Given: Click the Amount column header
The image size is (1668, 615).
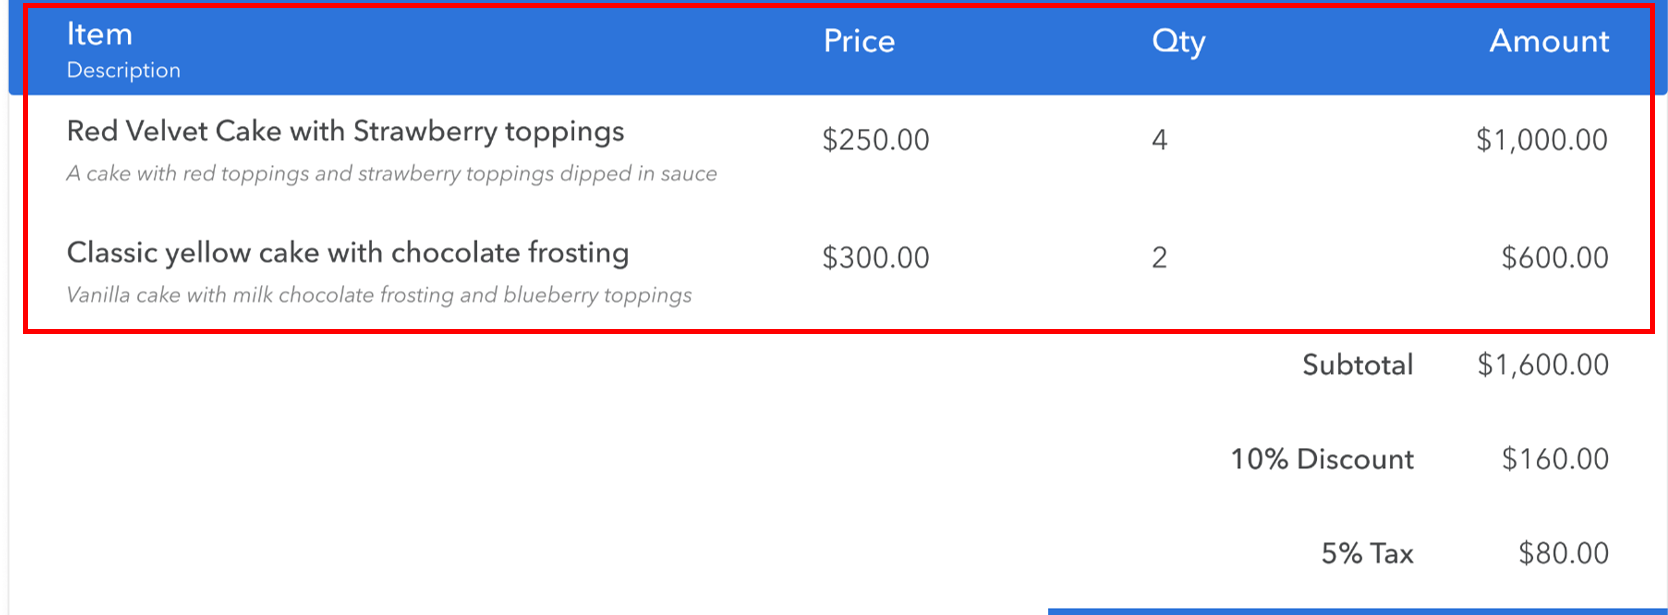Looking at the screenshot, I should click(x=1549, y=41).
